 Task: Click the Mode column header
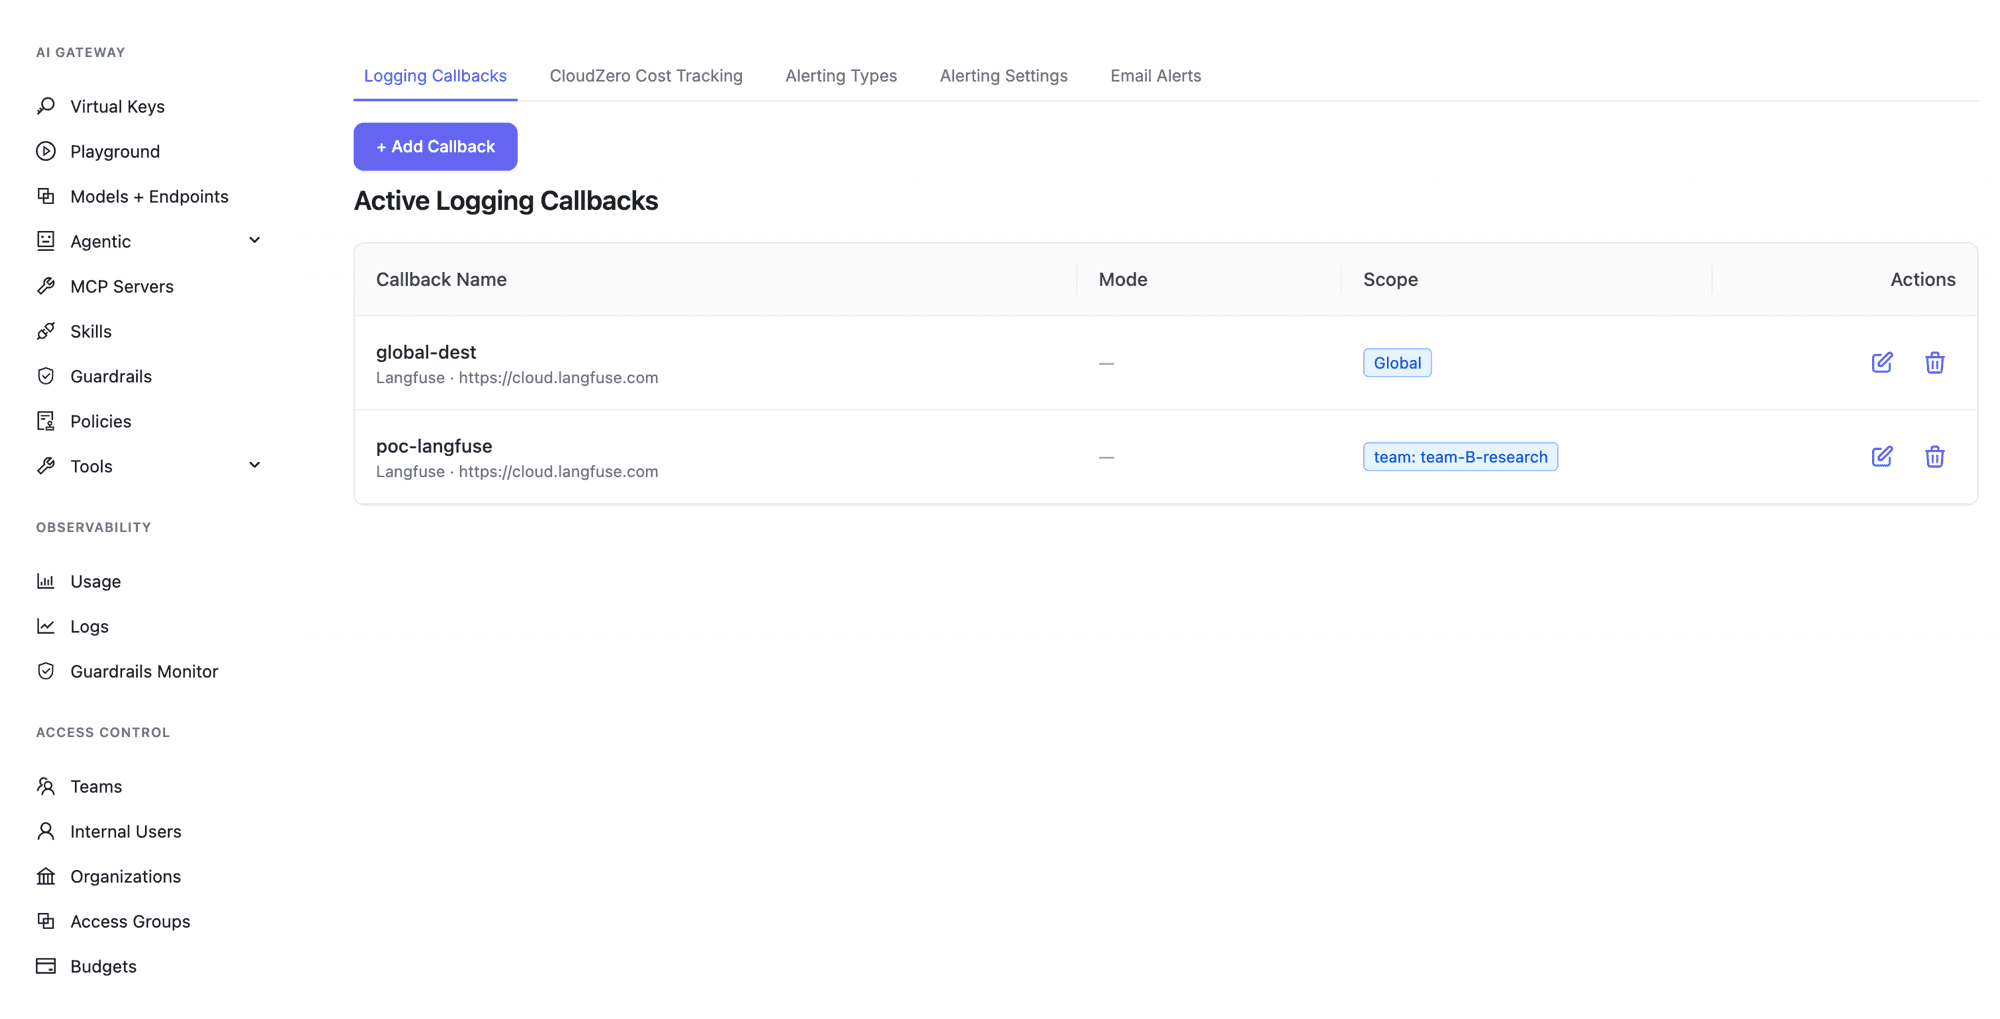point(1123,279)
